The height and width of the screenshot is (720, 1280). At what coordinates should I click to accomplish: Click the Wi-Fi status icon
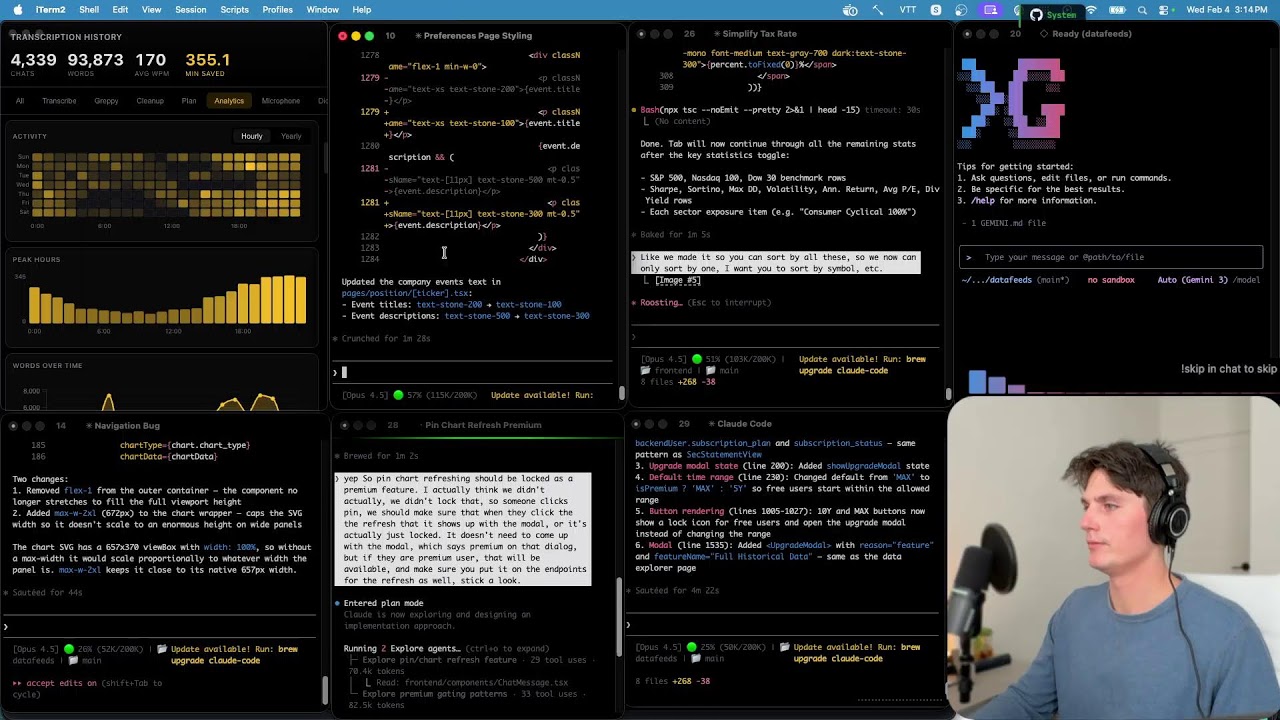(1091, 10)
